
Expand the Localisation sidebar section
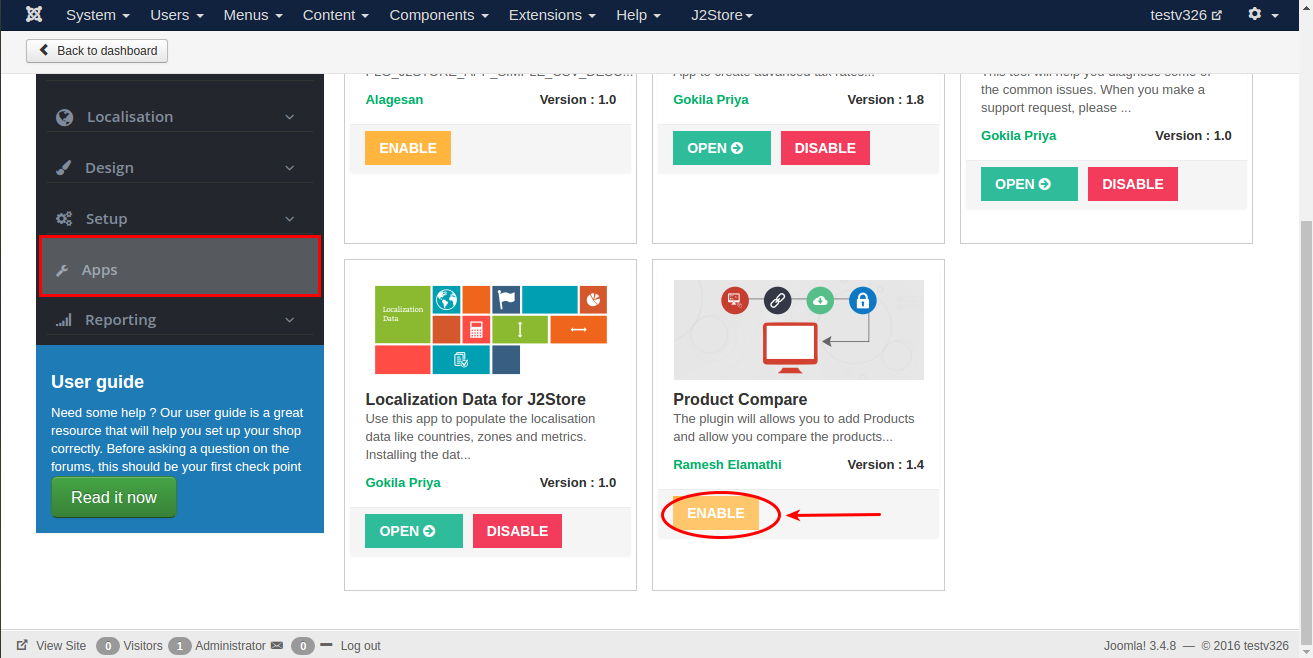pos(179,117)
